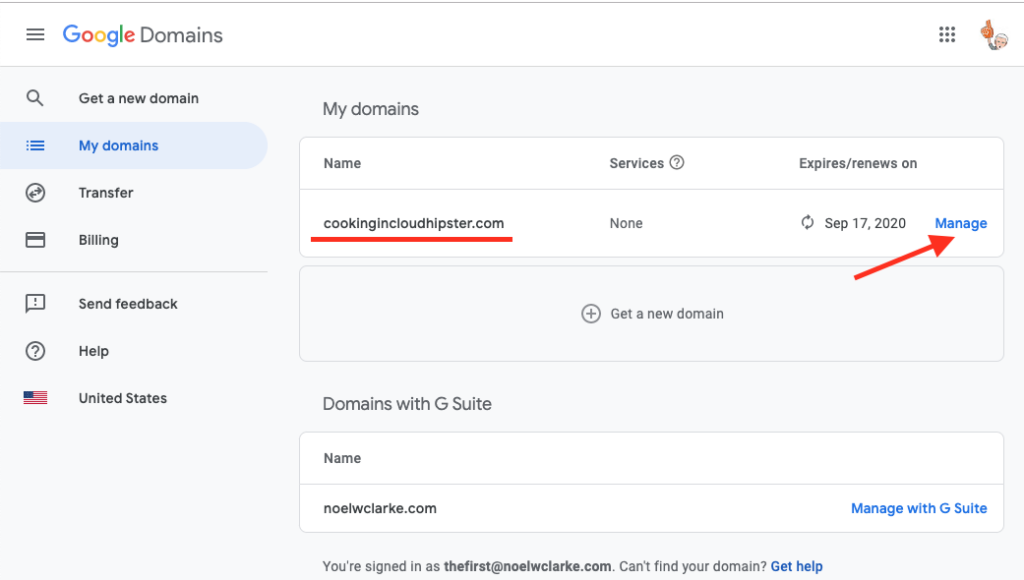Click the Send feedback icon

[35, 303]
